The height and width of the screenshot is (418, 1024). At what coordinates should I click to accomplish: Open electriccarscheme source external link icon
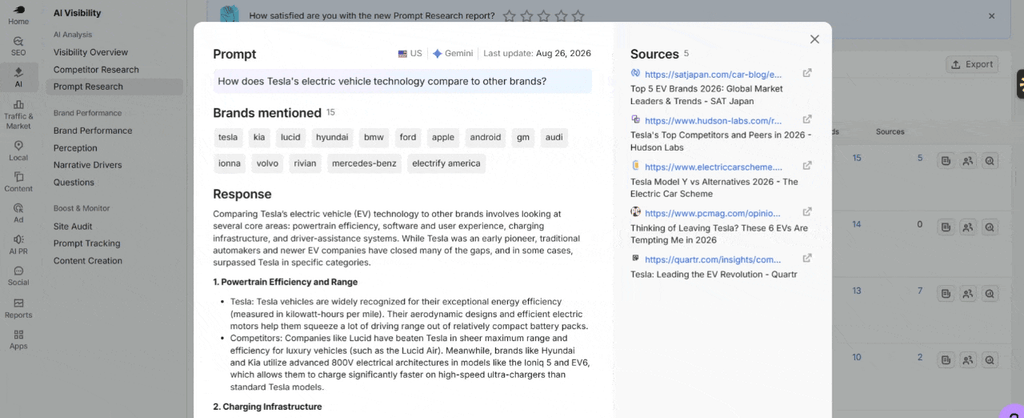pos(807,166)
